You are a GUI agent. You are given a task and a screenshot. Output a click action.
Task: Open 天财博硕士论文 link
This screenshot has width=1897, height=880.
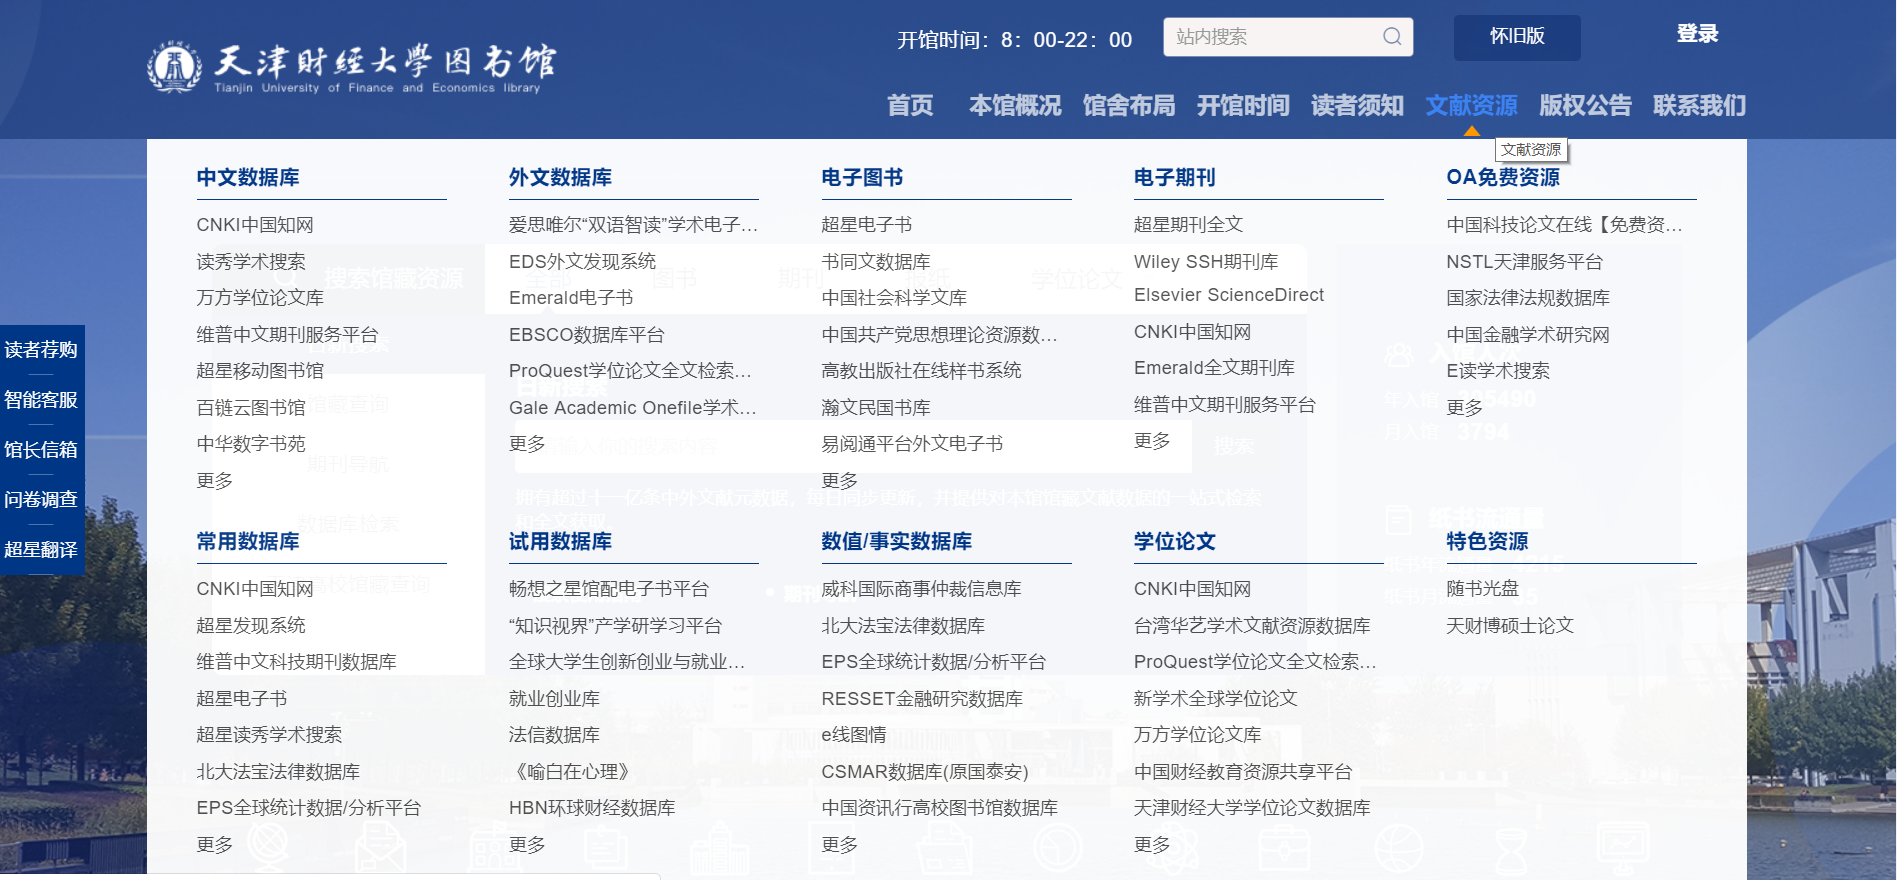1510,625
